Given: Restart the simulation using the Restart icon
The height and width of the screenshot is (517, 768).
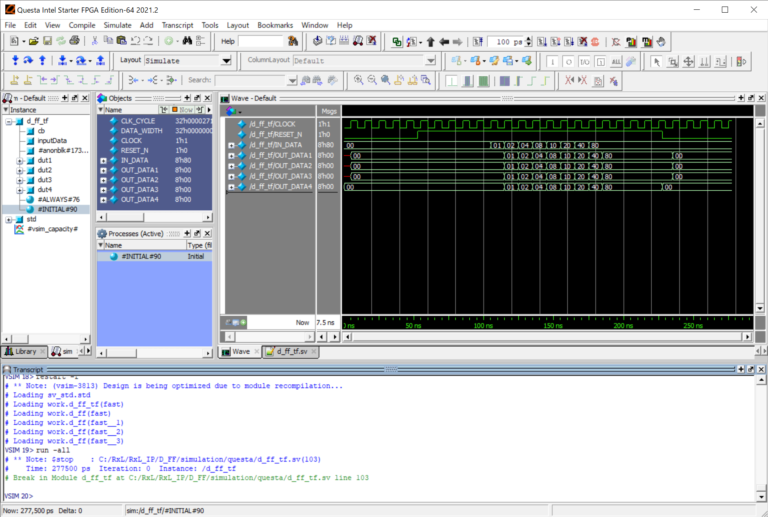Looking at the screenshot, I should [x=478, y=42].
